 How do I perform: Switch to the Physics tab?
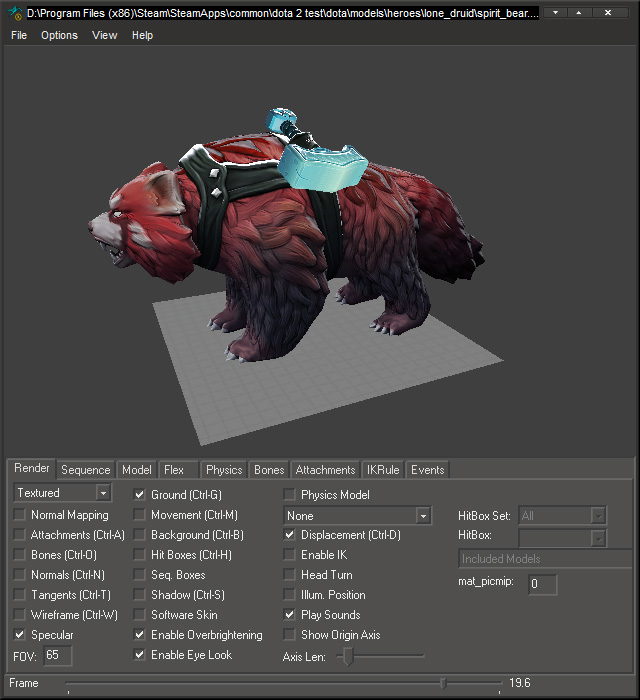click(224, 470)
